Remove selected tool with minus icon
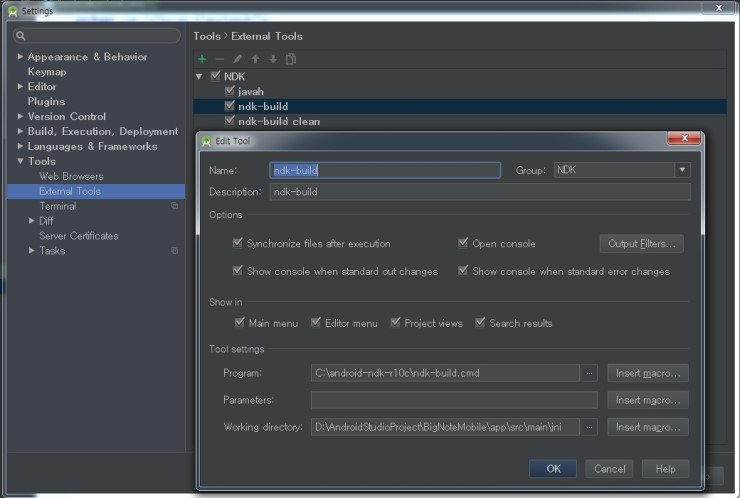Screen dimensions: 740x498 point(219,59)
